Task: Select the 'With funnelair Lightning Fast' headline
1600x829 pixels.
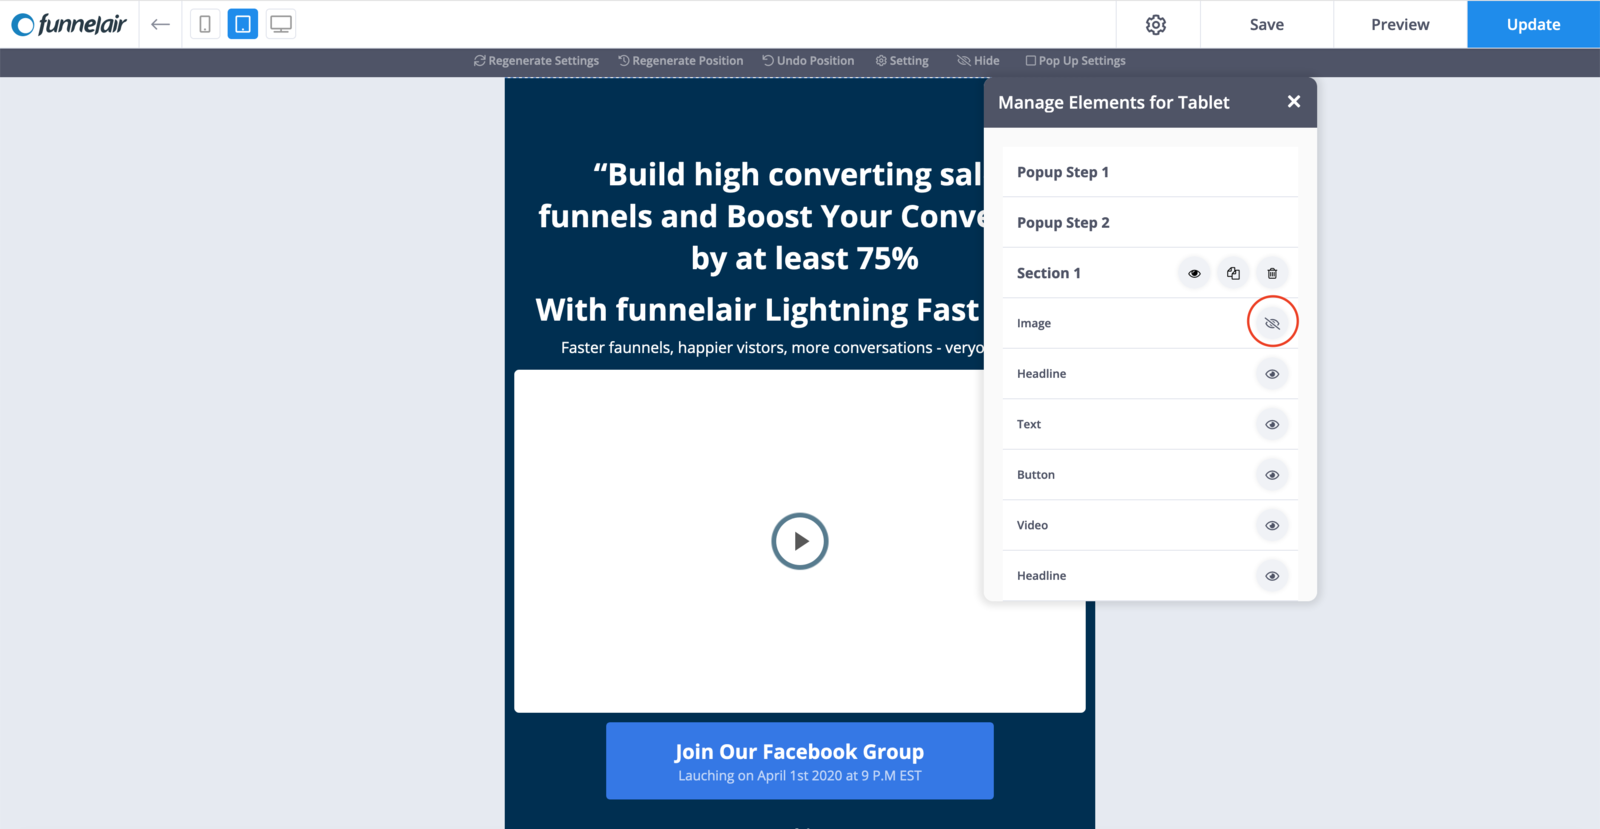Action: coord(758,310)
